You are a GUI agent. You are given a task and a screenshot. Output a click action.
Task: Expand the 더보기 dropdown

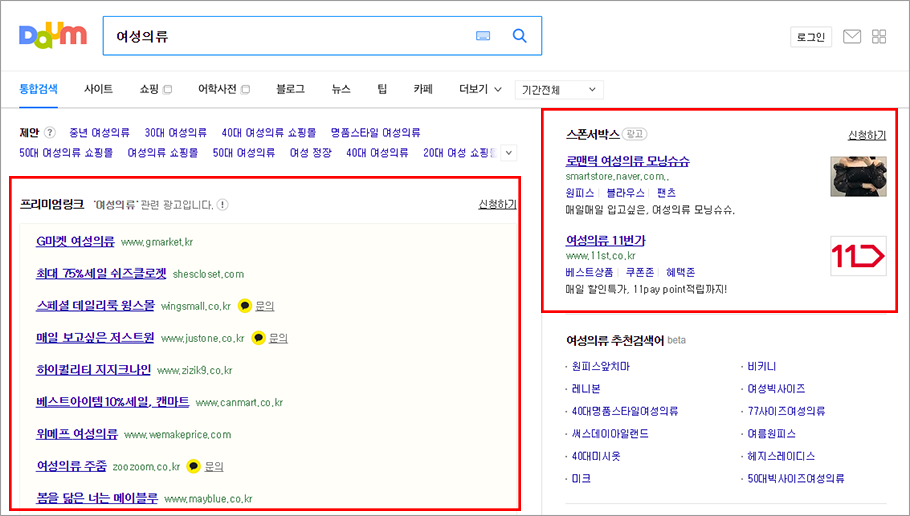tap(480, 89)
